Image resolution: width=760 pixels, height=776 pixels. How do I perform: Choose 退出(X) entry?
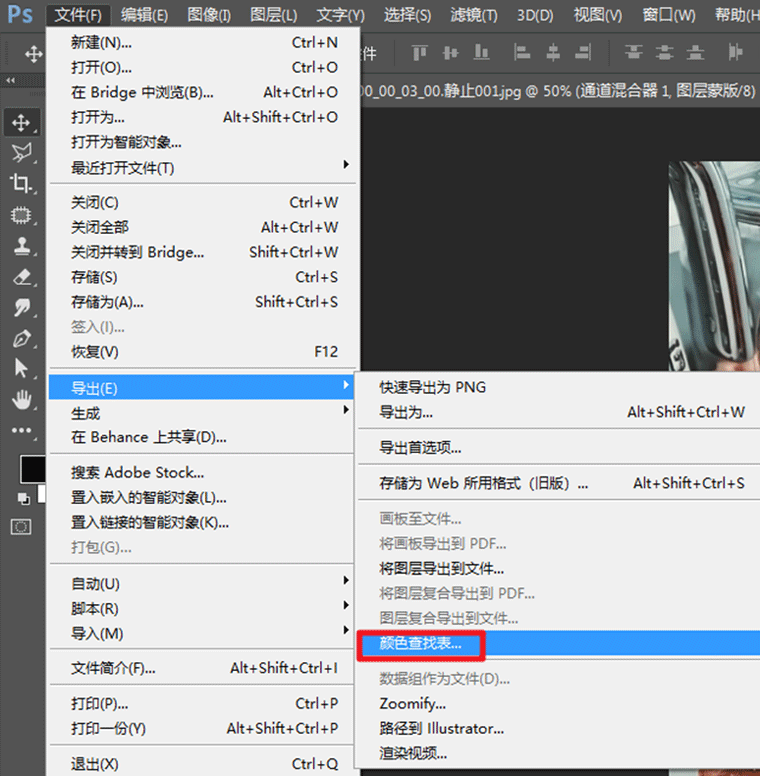click(202, 764)
